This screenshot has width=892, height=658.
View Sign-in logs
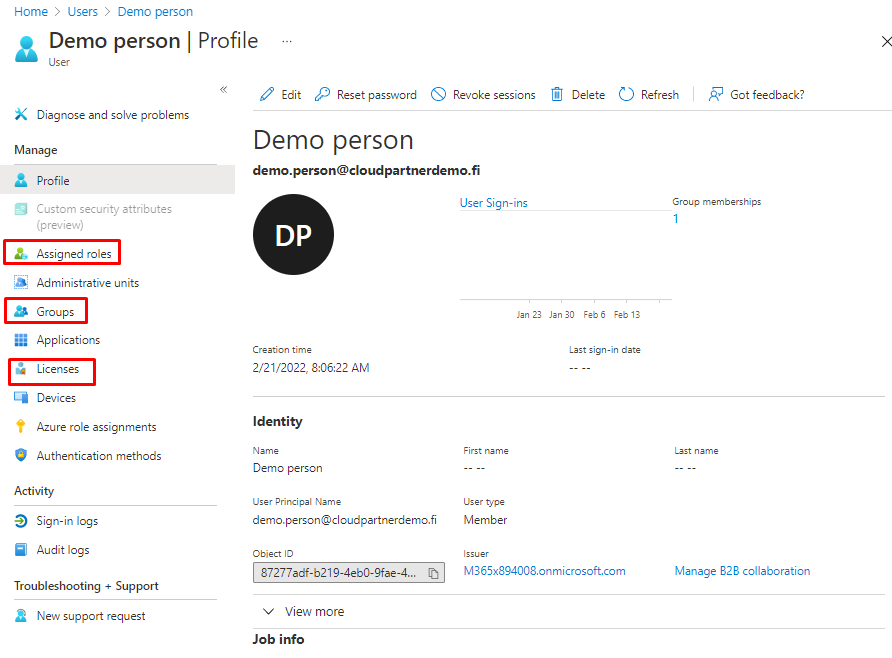click(67, 521)
